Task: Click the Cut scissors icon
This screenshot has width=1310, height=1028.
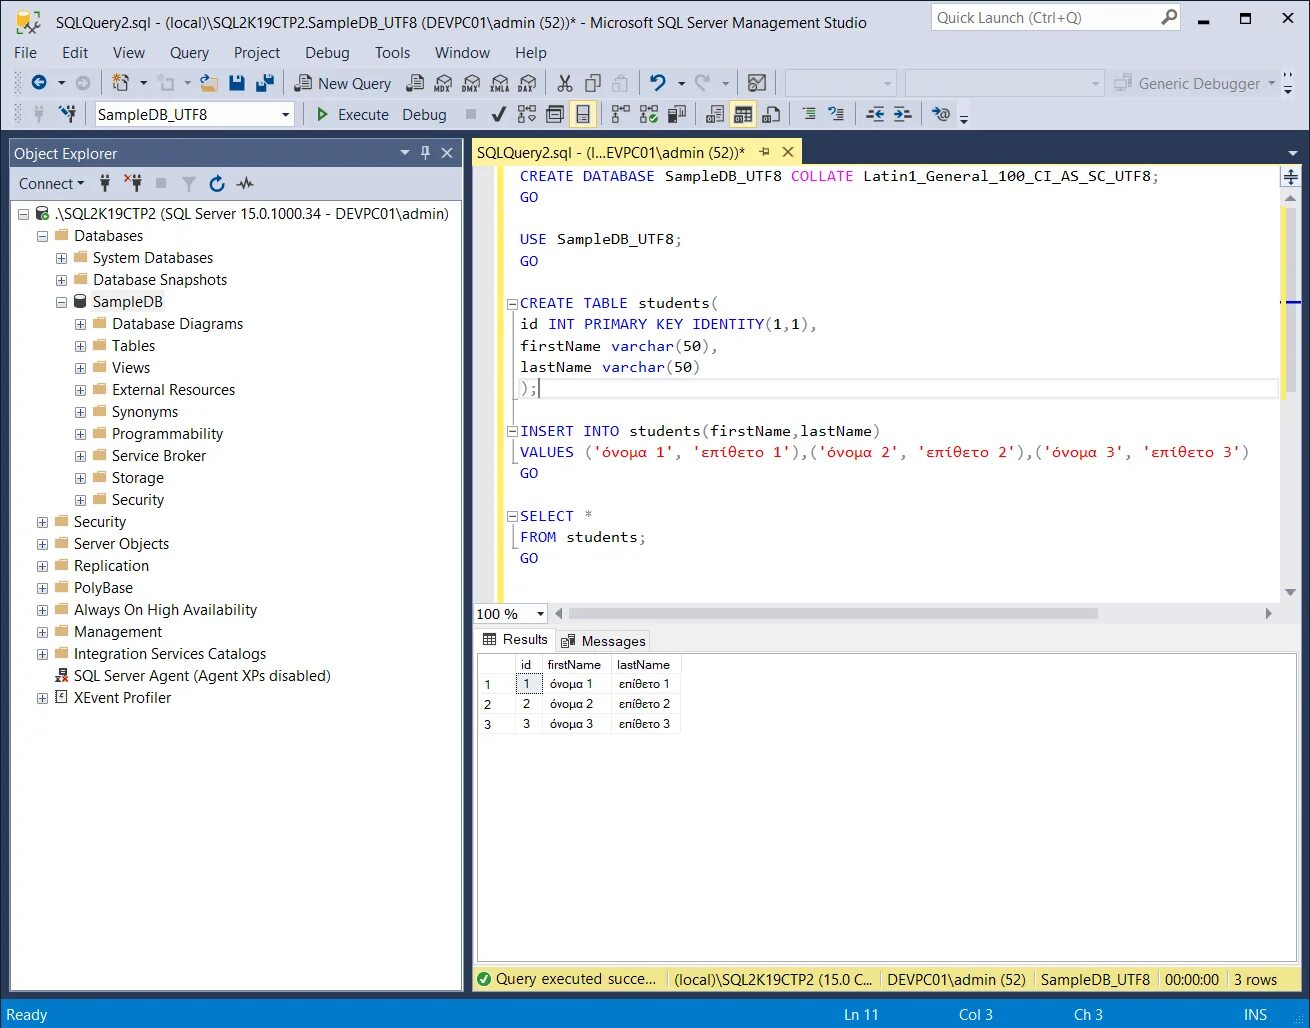Action: (565, 83)
